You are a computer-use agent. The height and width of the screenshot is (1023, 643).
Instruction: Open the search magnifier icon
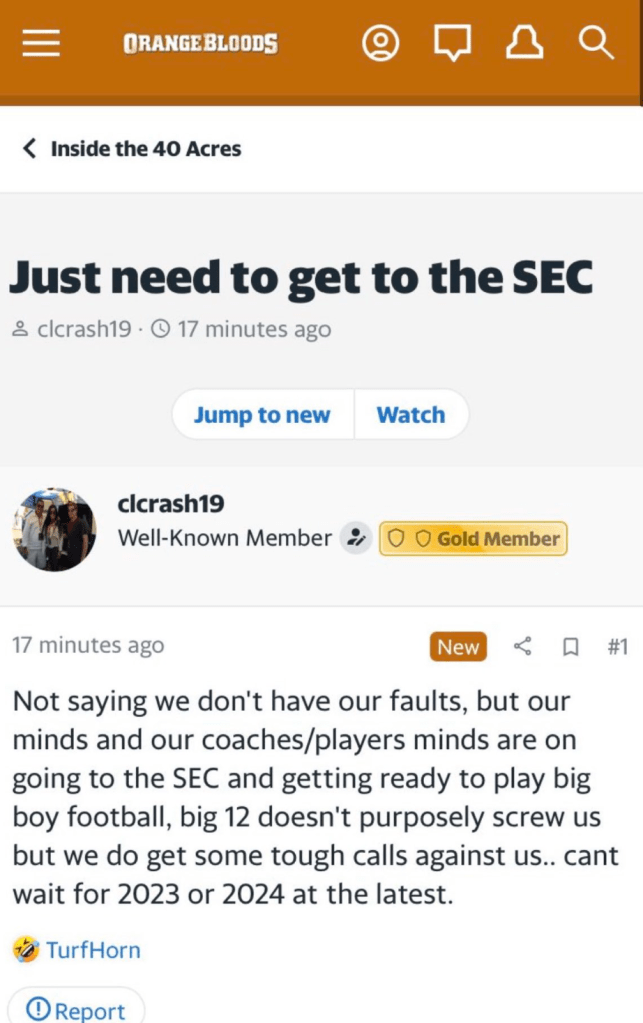(x=596, y=43)
